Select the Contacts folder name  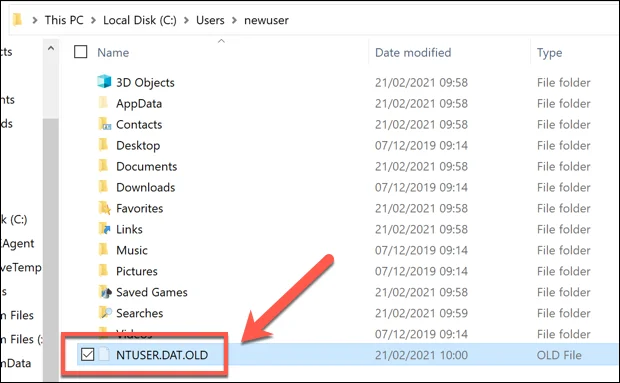point(139,125)
